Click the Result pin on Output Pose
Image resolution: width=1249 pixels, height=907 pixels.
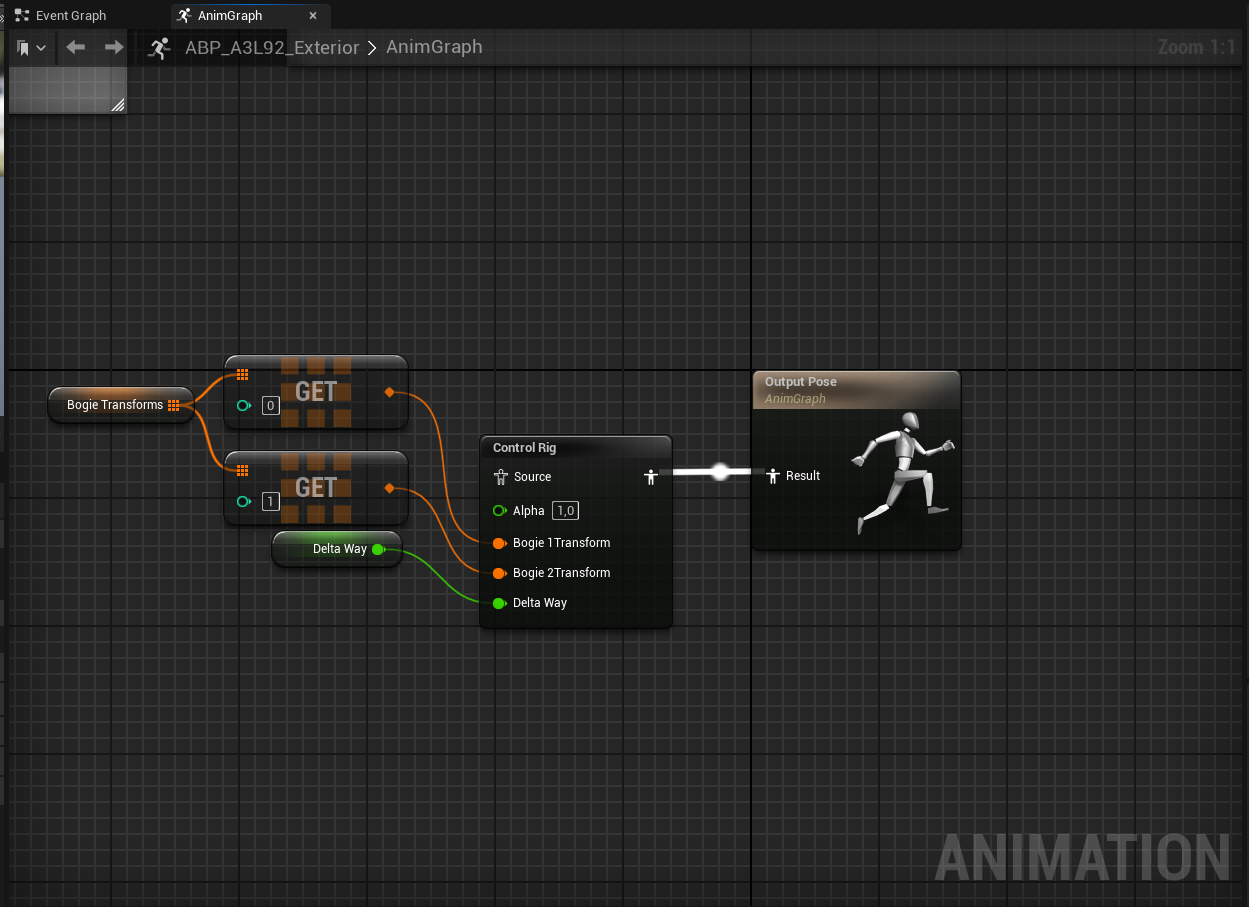tap(772, 476)
